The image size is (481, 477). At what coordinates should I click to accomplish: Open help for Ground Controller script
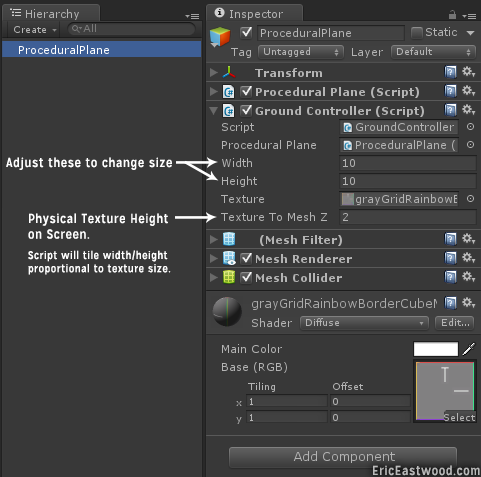(450, 110)
